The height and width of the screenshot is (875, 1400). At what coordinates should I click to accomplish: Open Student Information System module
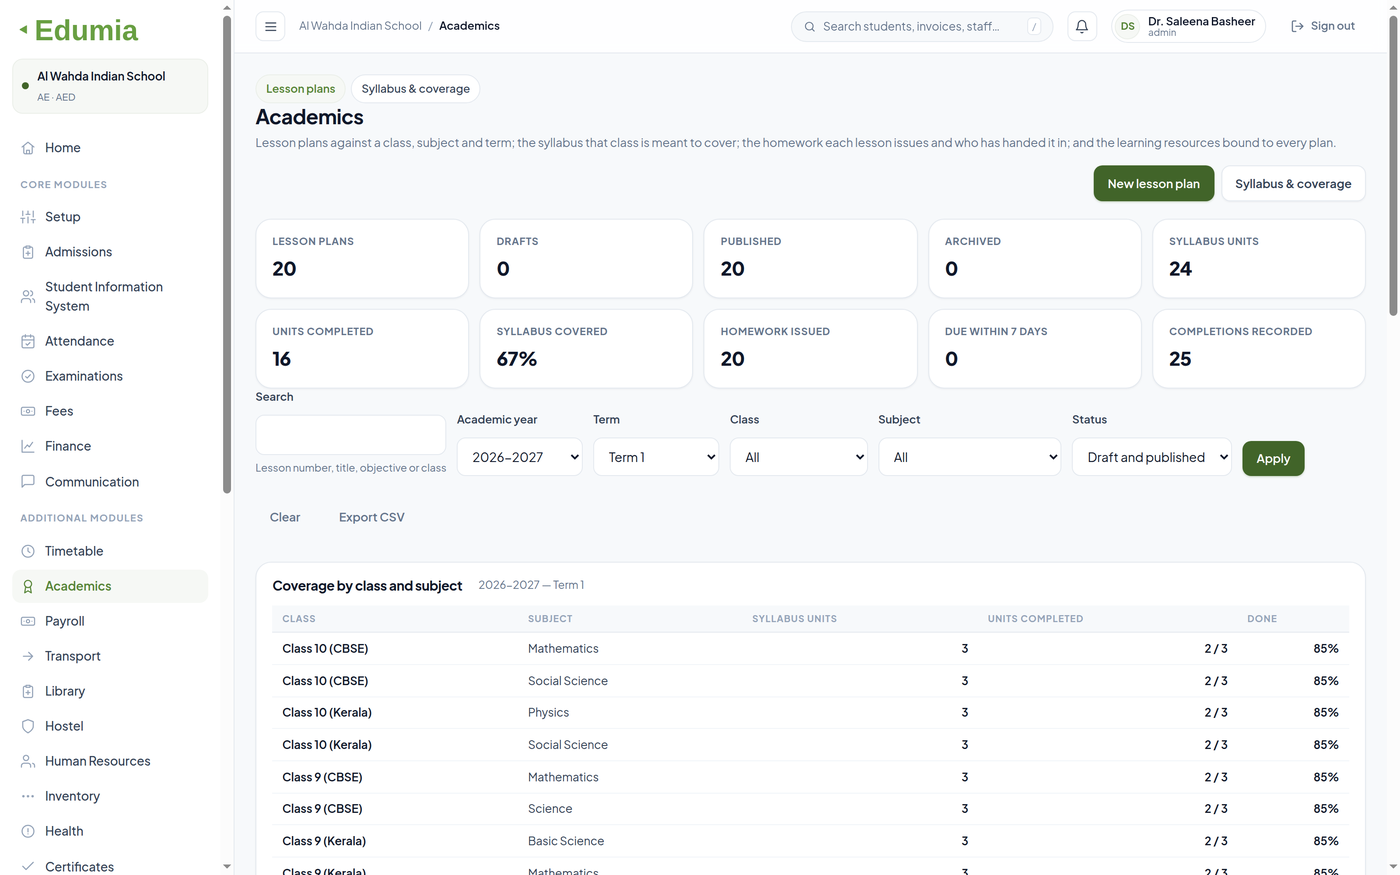tap(110, 296)
